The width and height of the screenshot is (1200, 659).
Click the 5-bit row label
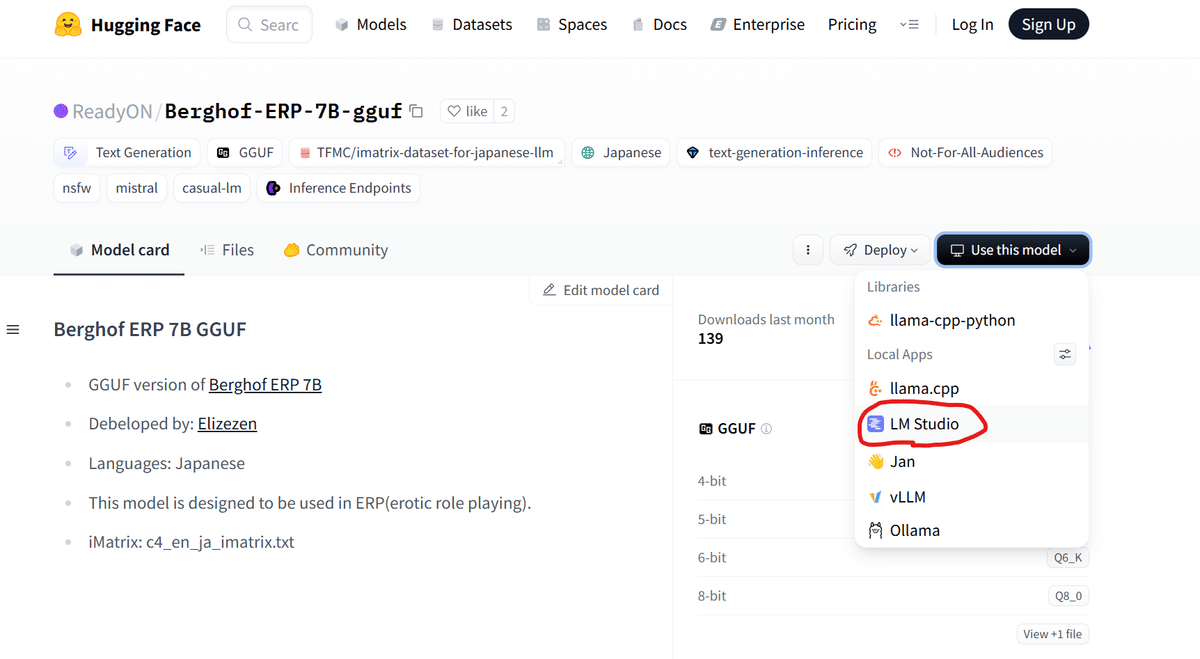tap(712, 519)
